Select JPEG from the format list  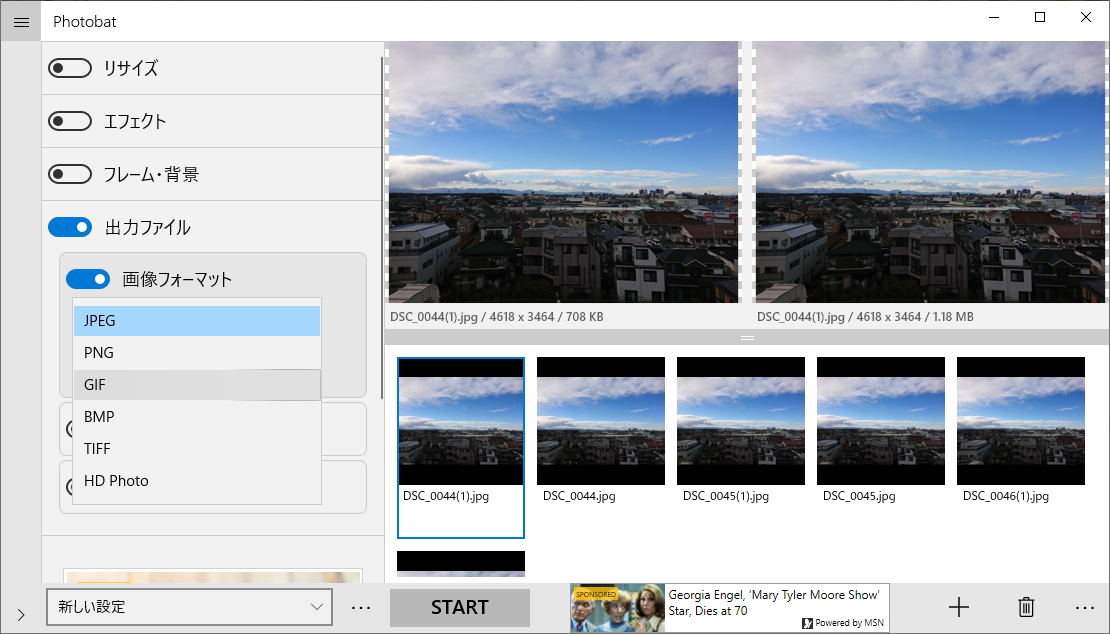click(197, 321)
